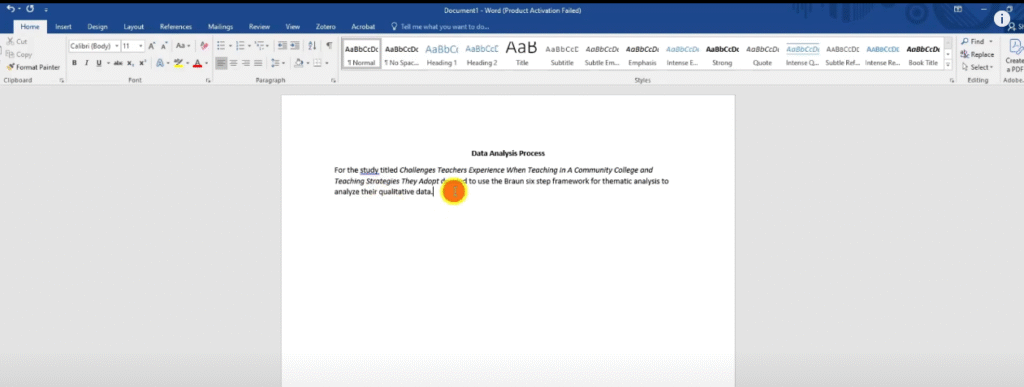The image size is (1024, 387).
Task: Toggle Bold formatting
Action: click(74, 63)
